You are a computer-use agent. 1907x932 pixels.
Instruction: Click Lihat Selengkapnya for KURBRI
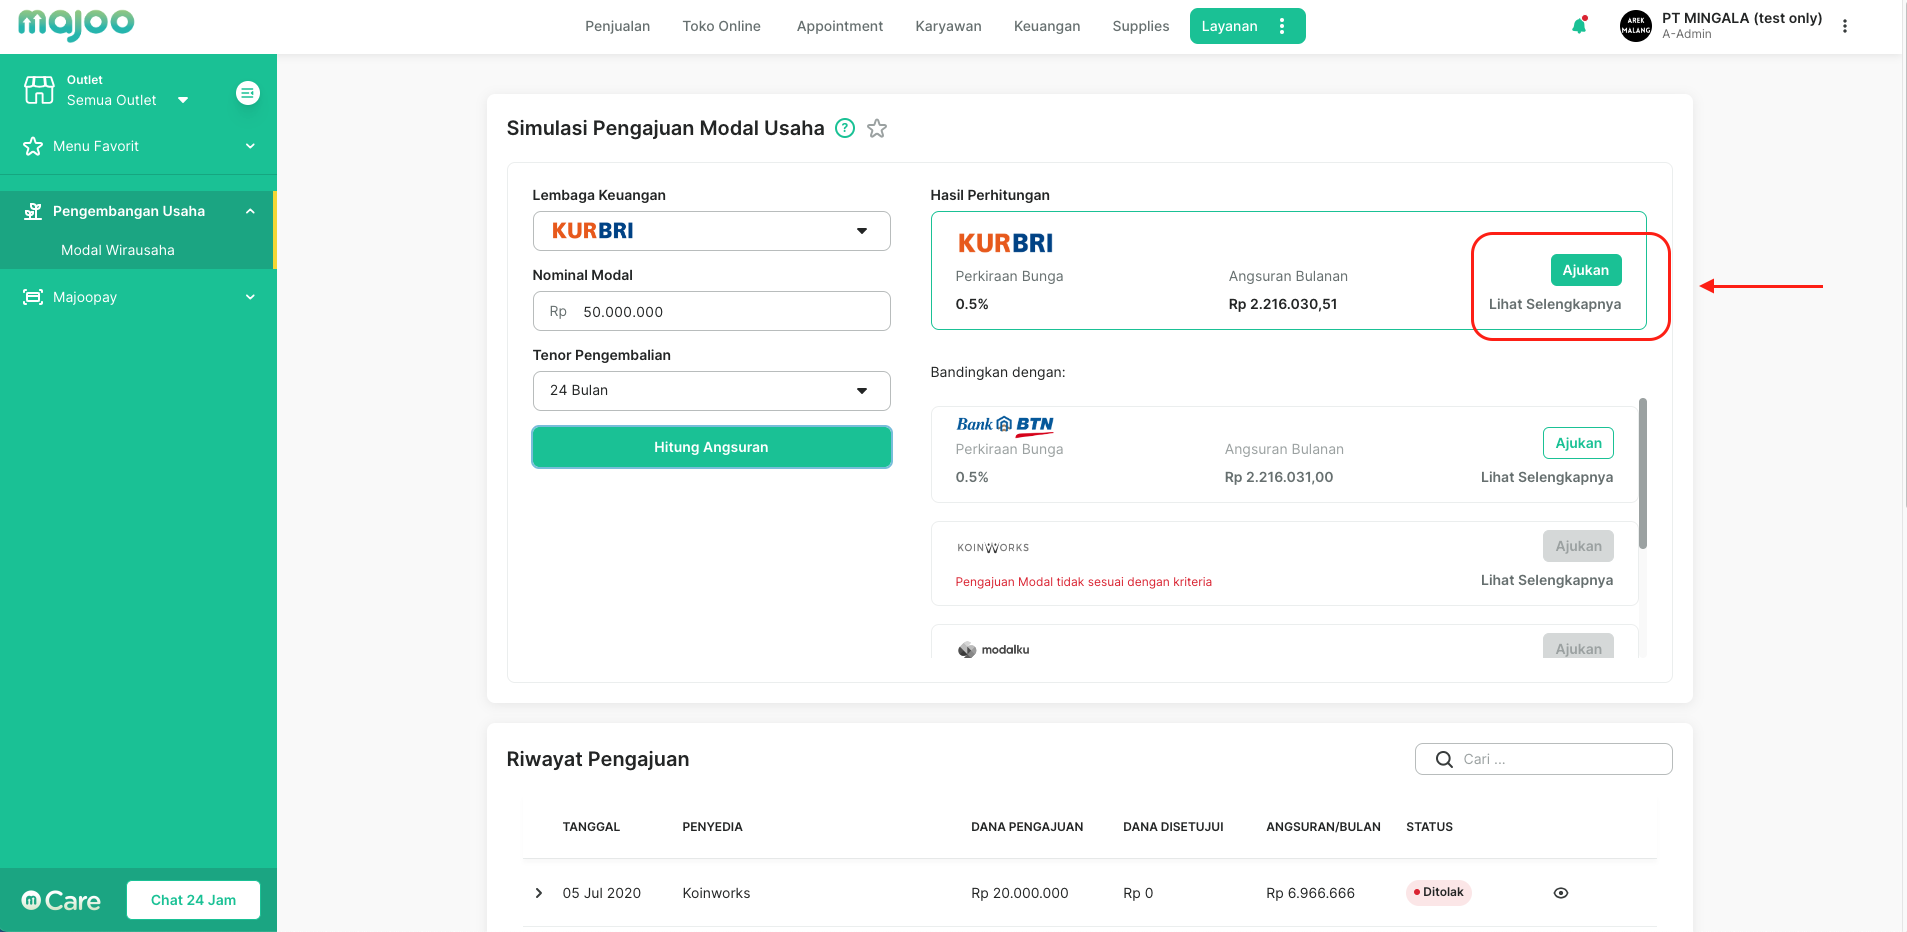point(1555,304)
